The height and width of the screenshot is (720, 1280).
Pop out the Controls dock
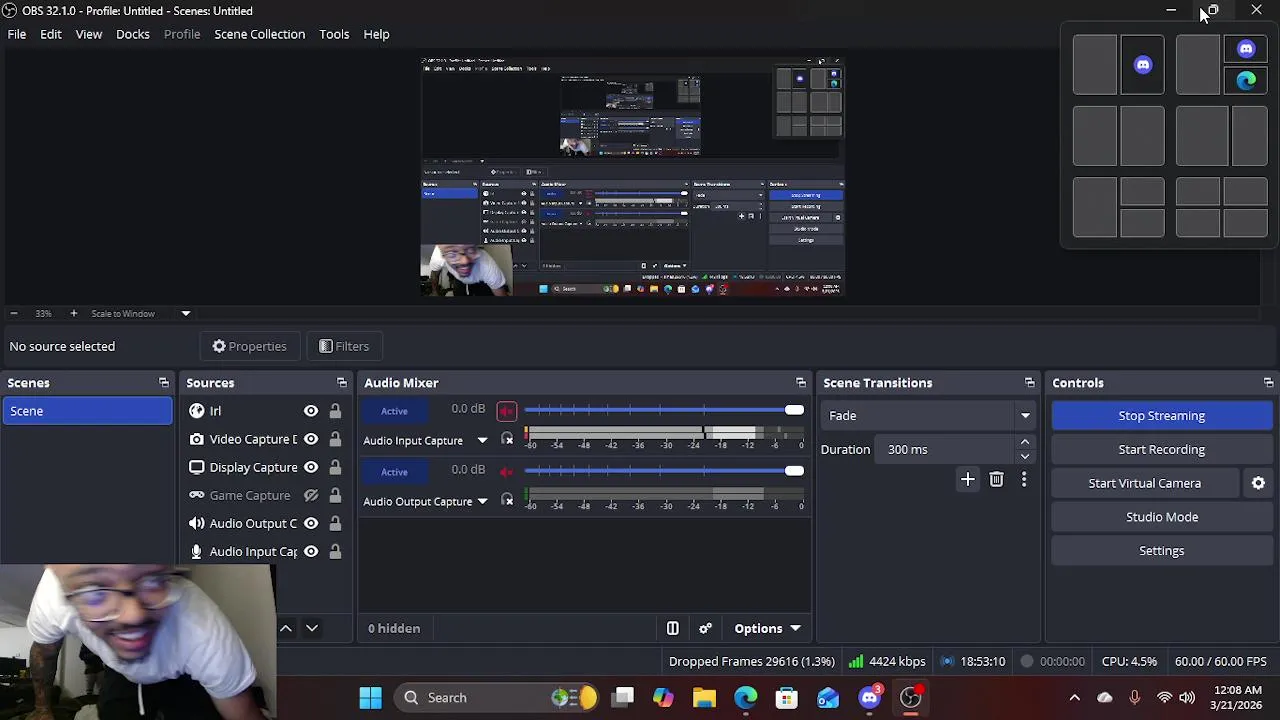(1269, 383)
